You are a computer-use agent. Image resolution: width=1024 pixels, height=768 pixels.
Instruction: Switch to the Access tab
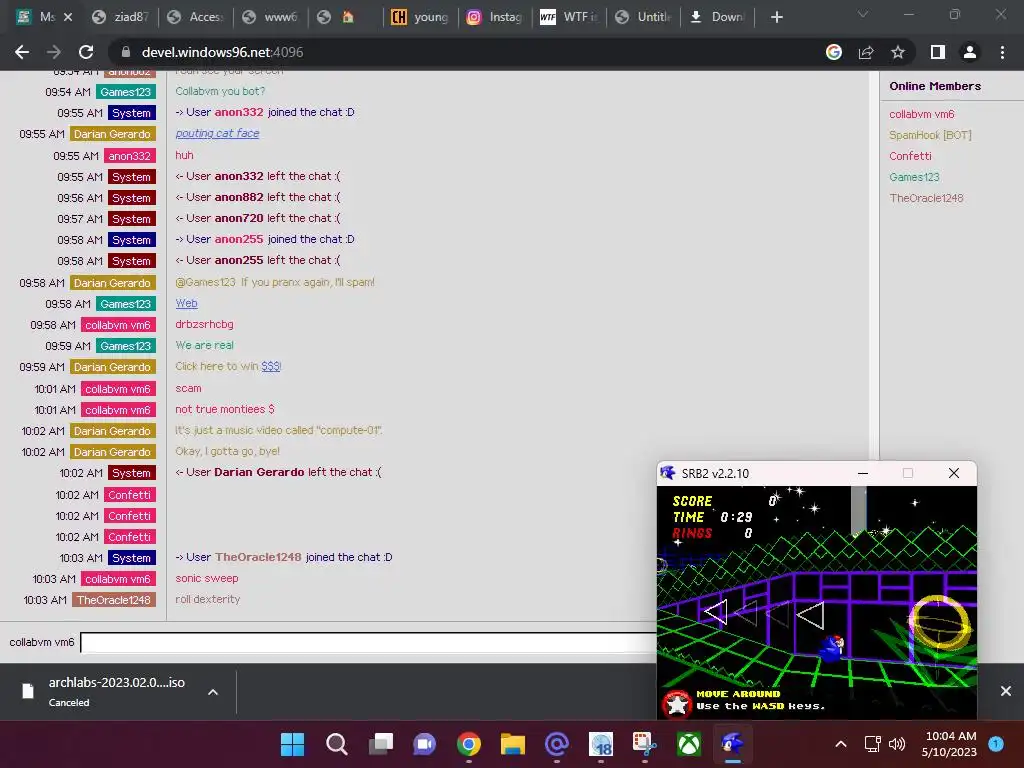tap(196, 17)
